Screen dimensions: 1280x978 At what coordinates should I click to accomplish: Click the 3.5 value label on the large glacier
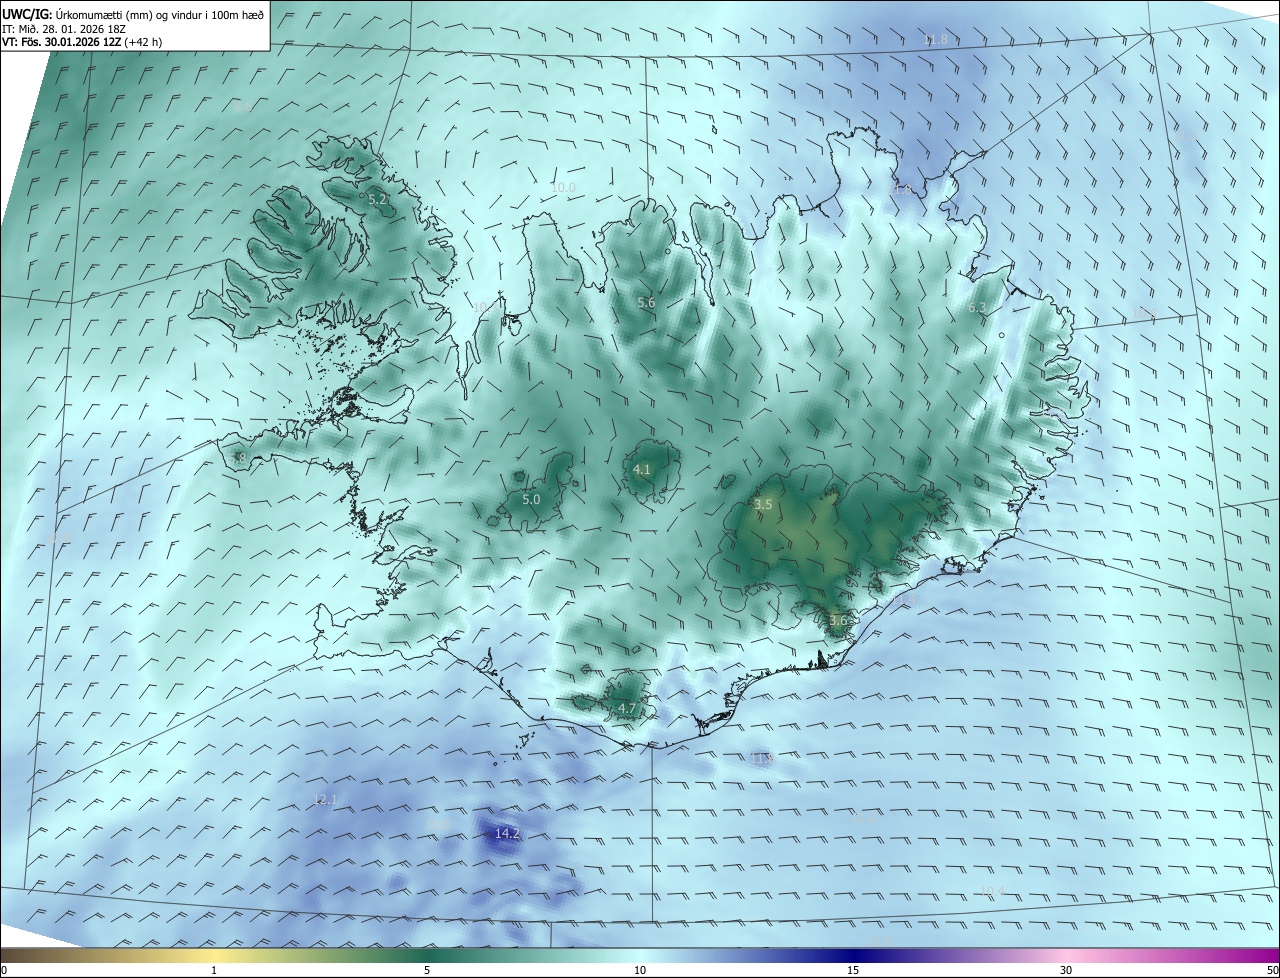[x=763, y=505]
